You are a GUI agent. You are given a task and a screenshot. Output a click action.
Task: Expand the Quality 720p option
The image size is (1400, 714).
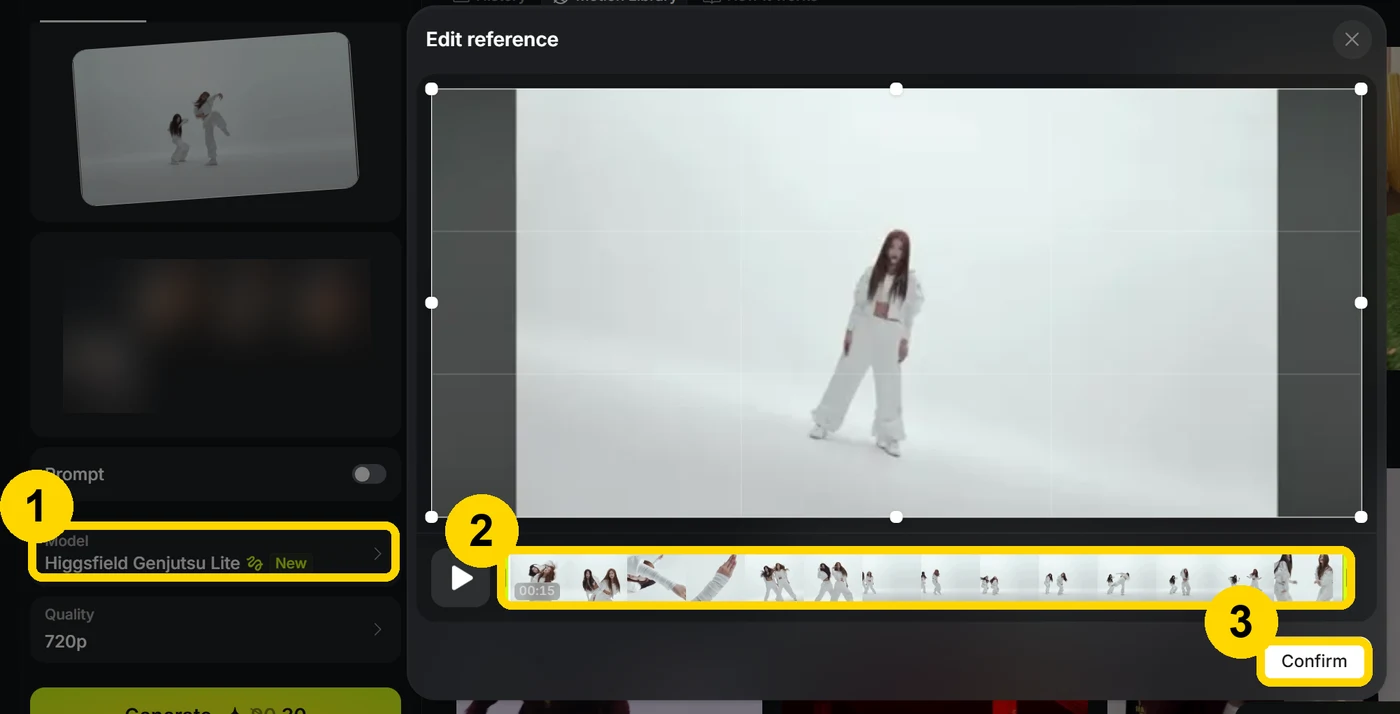click(215, 629)
